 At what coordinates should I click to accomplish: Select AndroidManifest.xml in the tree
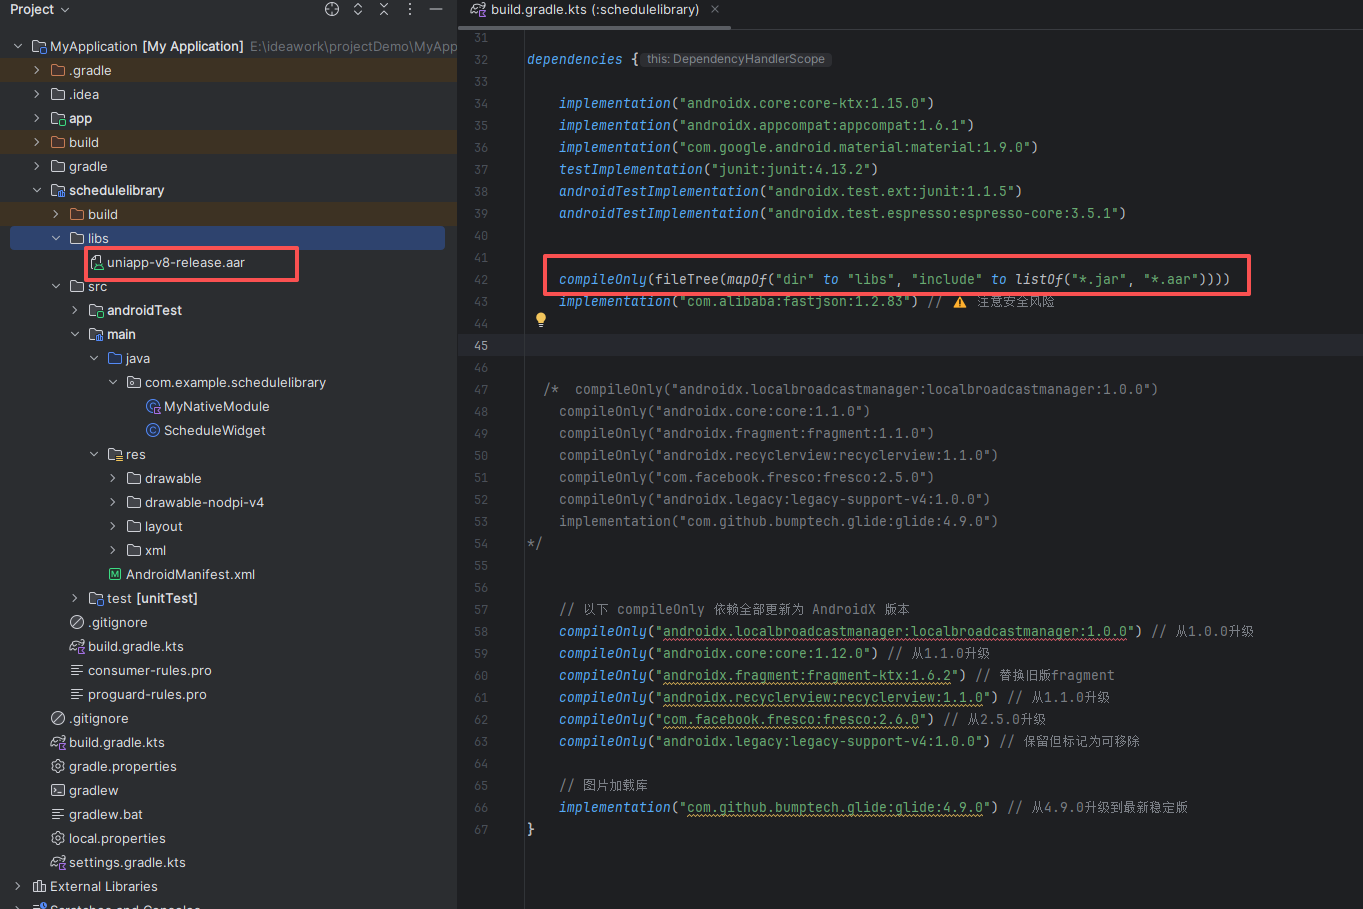tap(190, 574)
